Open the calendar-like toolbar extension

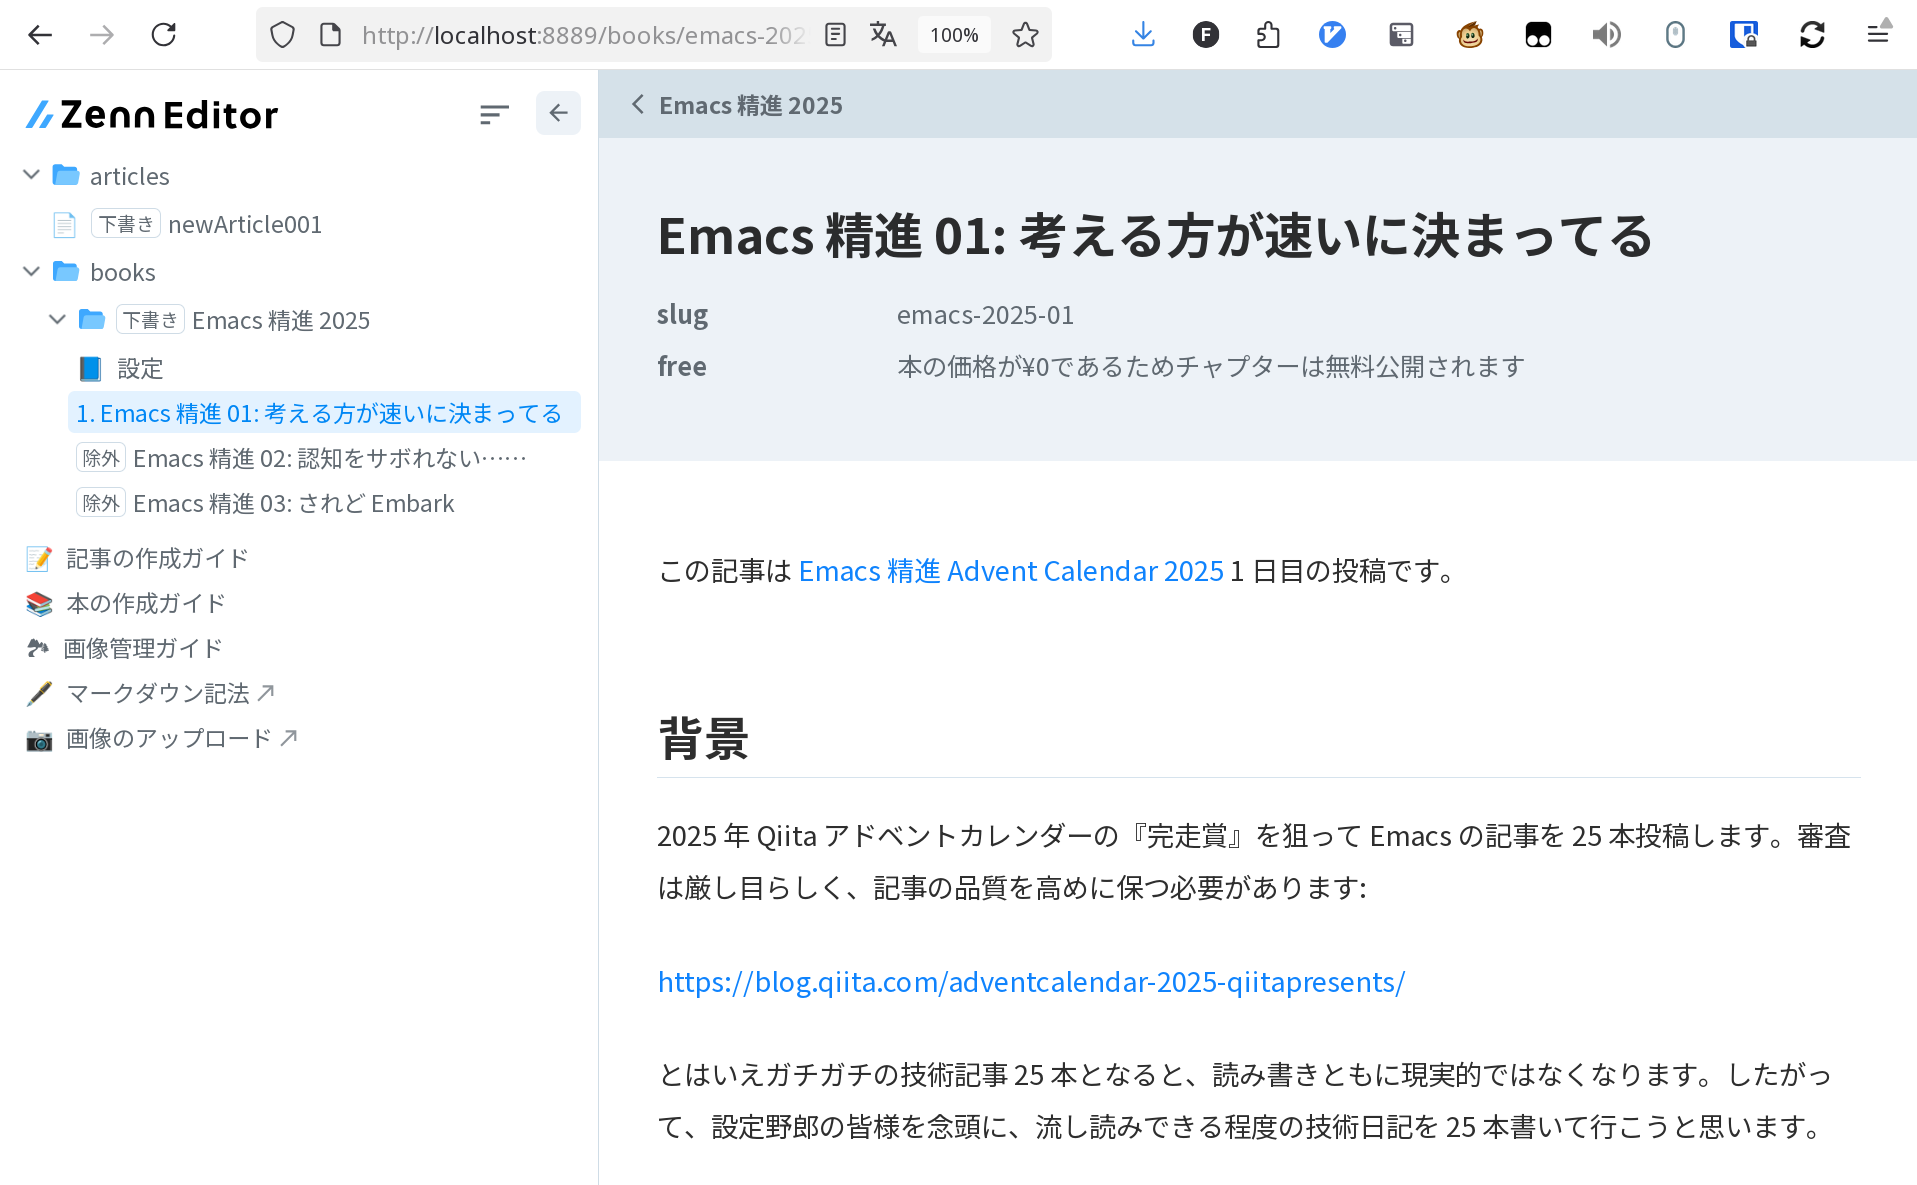(x=1401, y=35)
